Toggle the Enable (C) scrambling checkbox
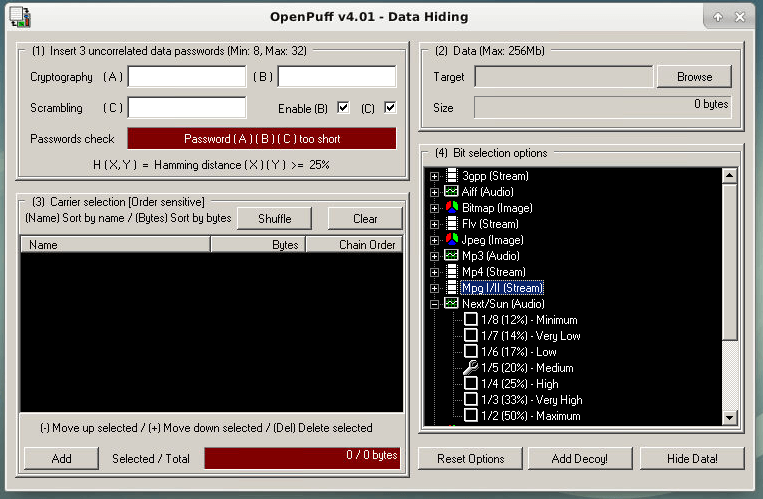763x499 pixels. tap(390, 108)
